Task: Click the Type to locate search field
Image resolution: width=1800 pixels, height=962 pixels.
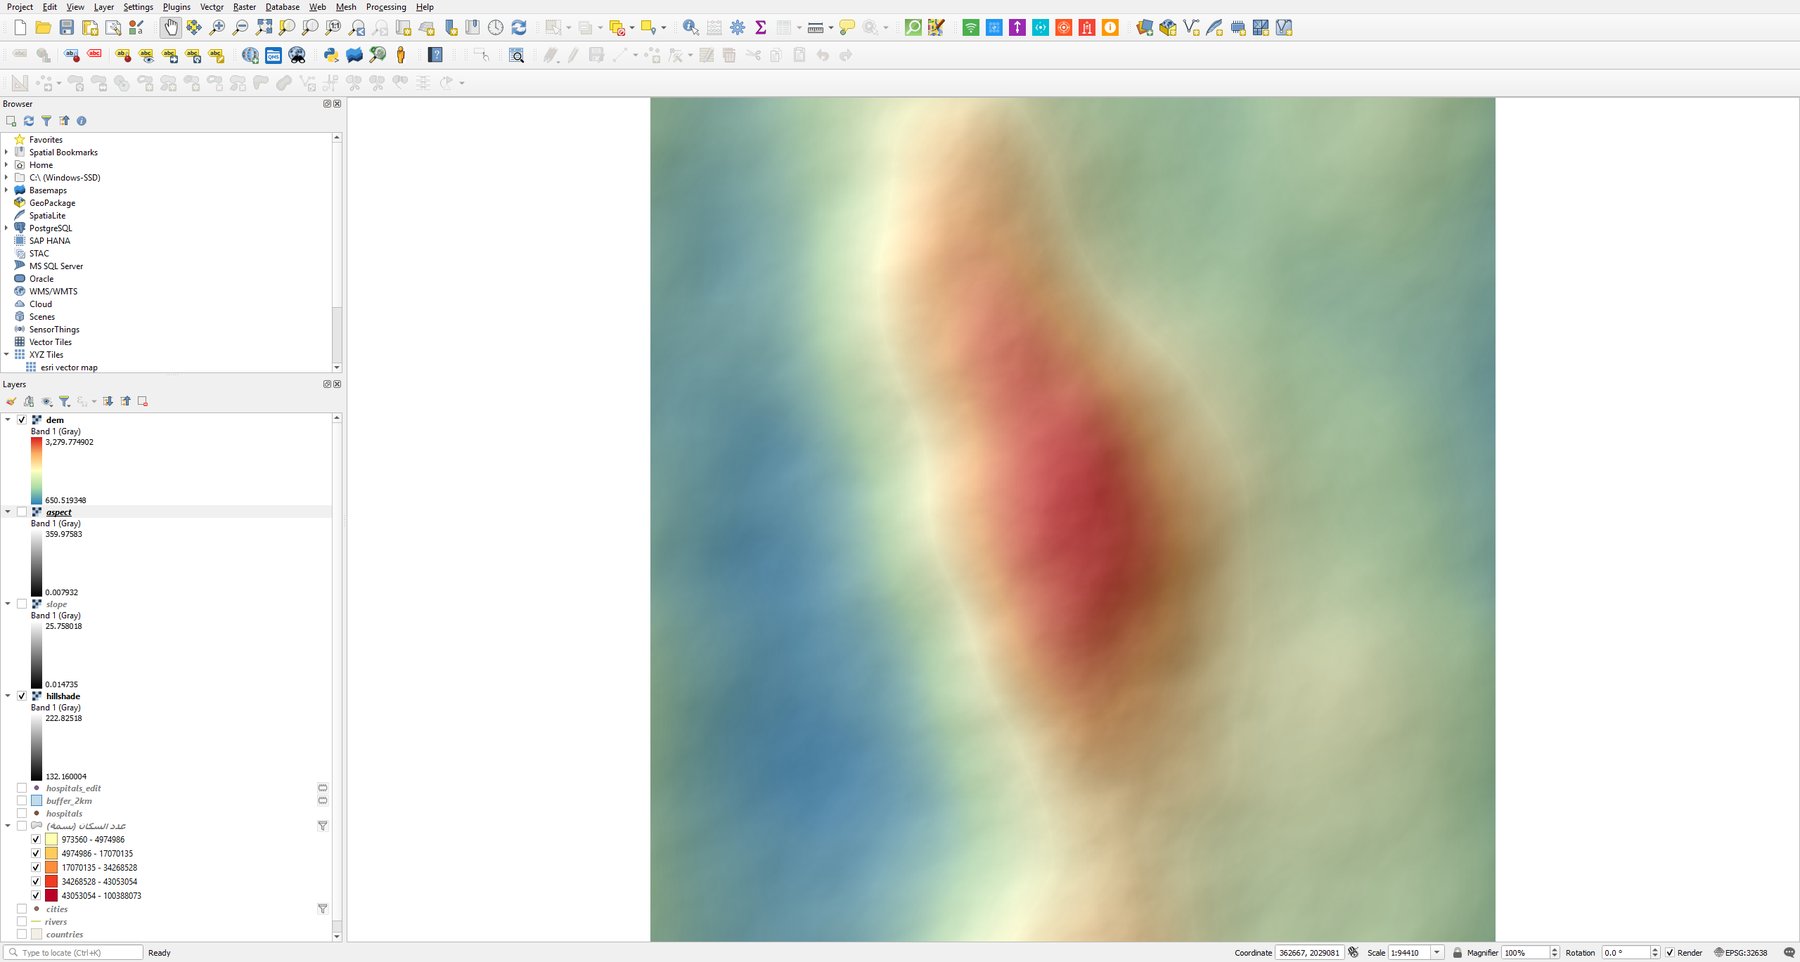Action: pyautogui.click(x=73, y=953)
